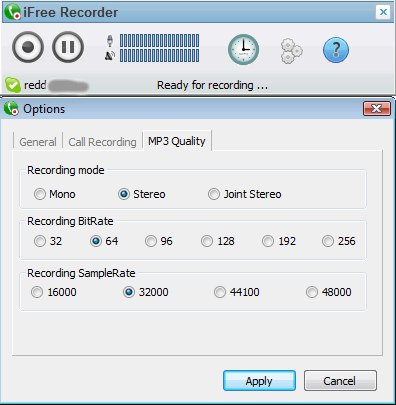Image resolution: width=396 pixels, height=405 pixels.
Task: Click the 'Options' dialog title text
Action: (44, 109)
